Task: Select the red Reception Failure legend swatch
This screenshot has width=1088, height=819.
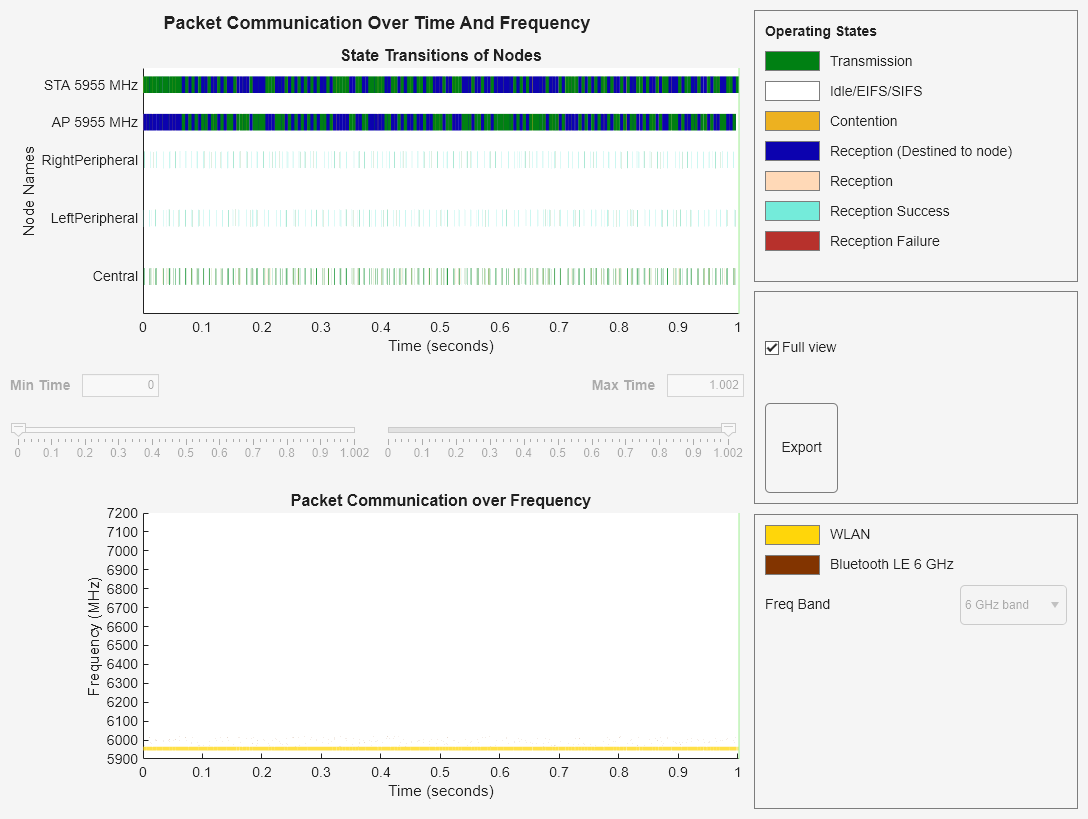Action: (790, 241)
